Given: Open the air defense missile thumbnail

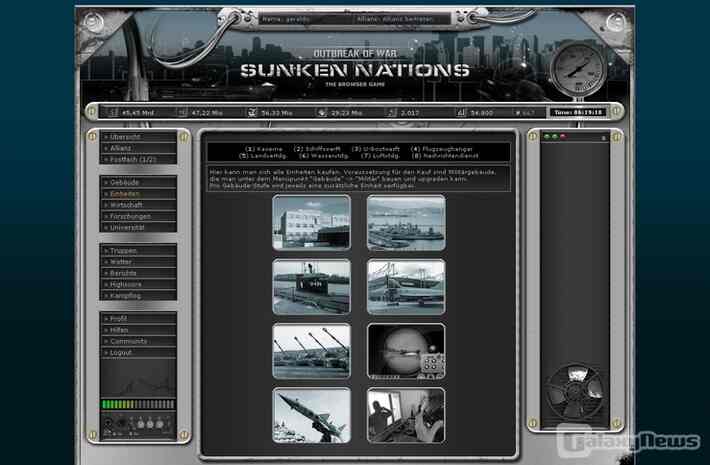Looking at the screenshot, I should point(312,416).
